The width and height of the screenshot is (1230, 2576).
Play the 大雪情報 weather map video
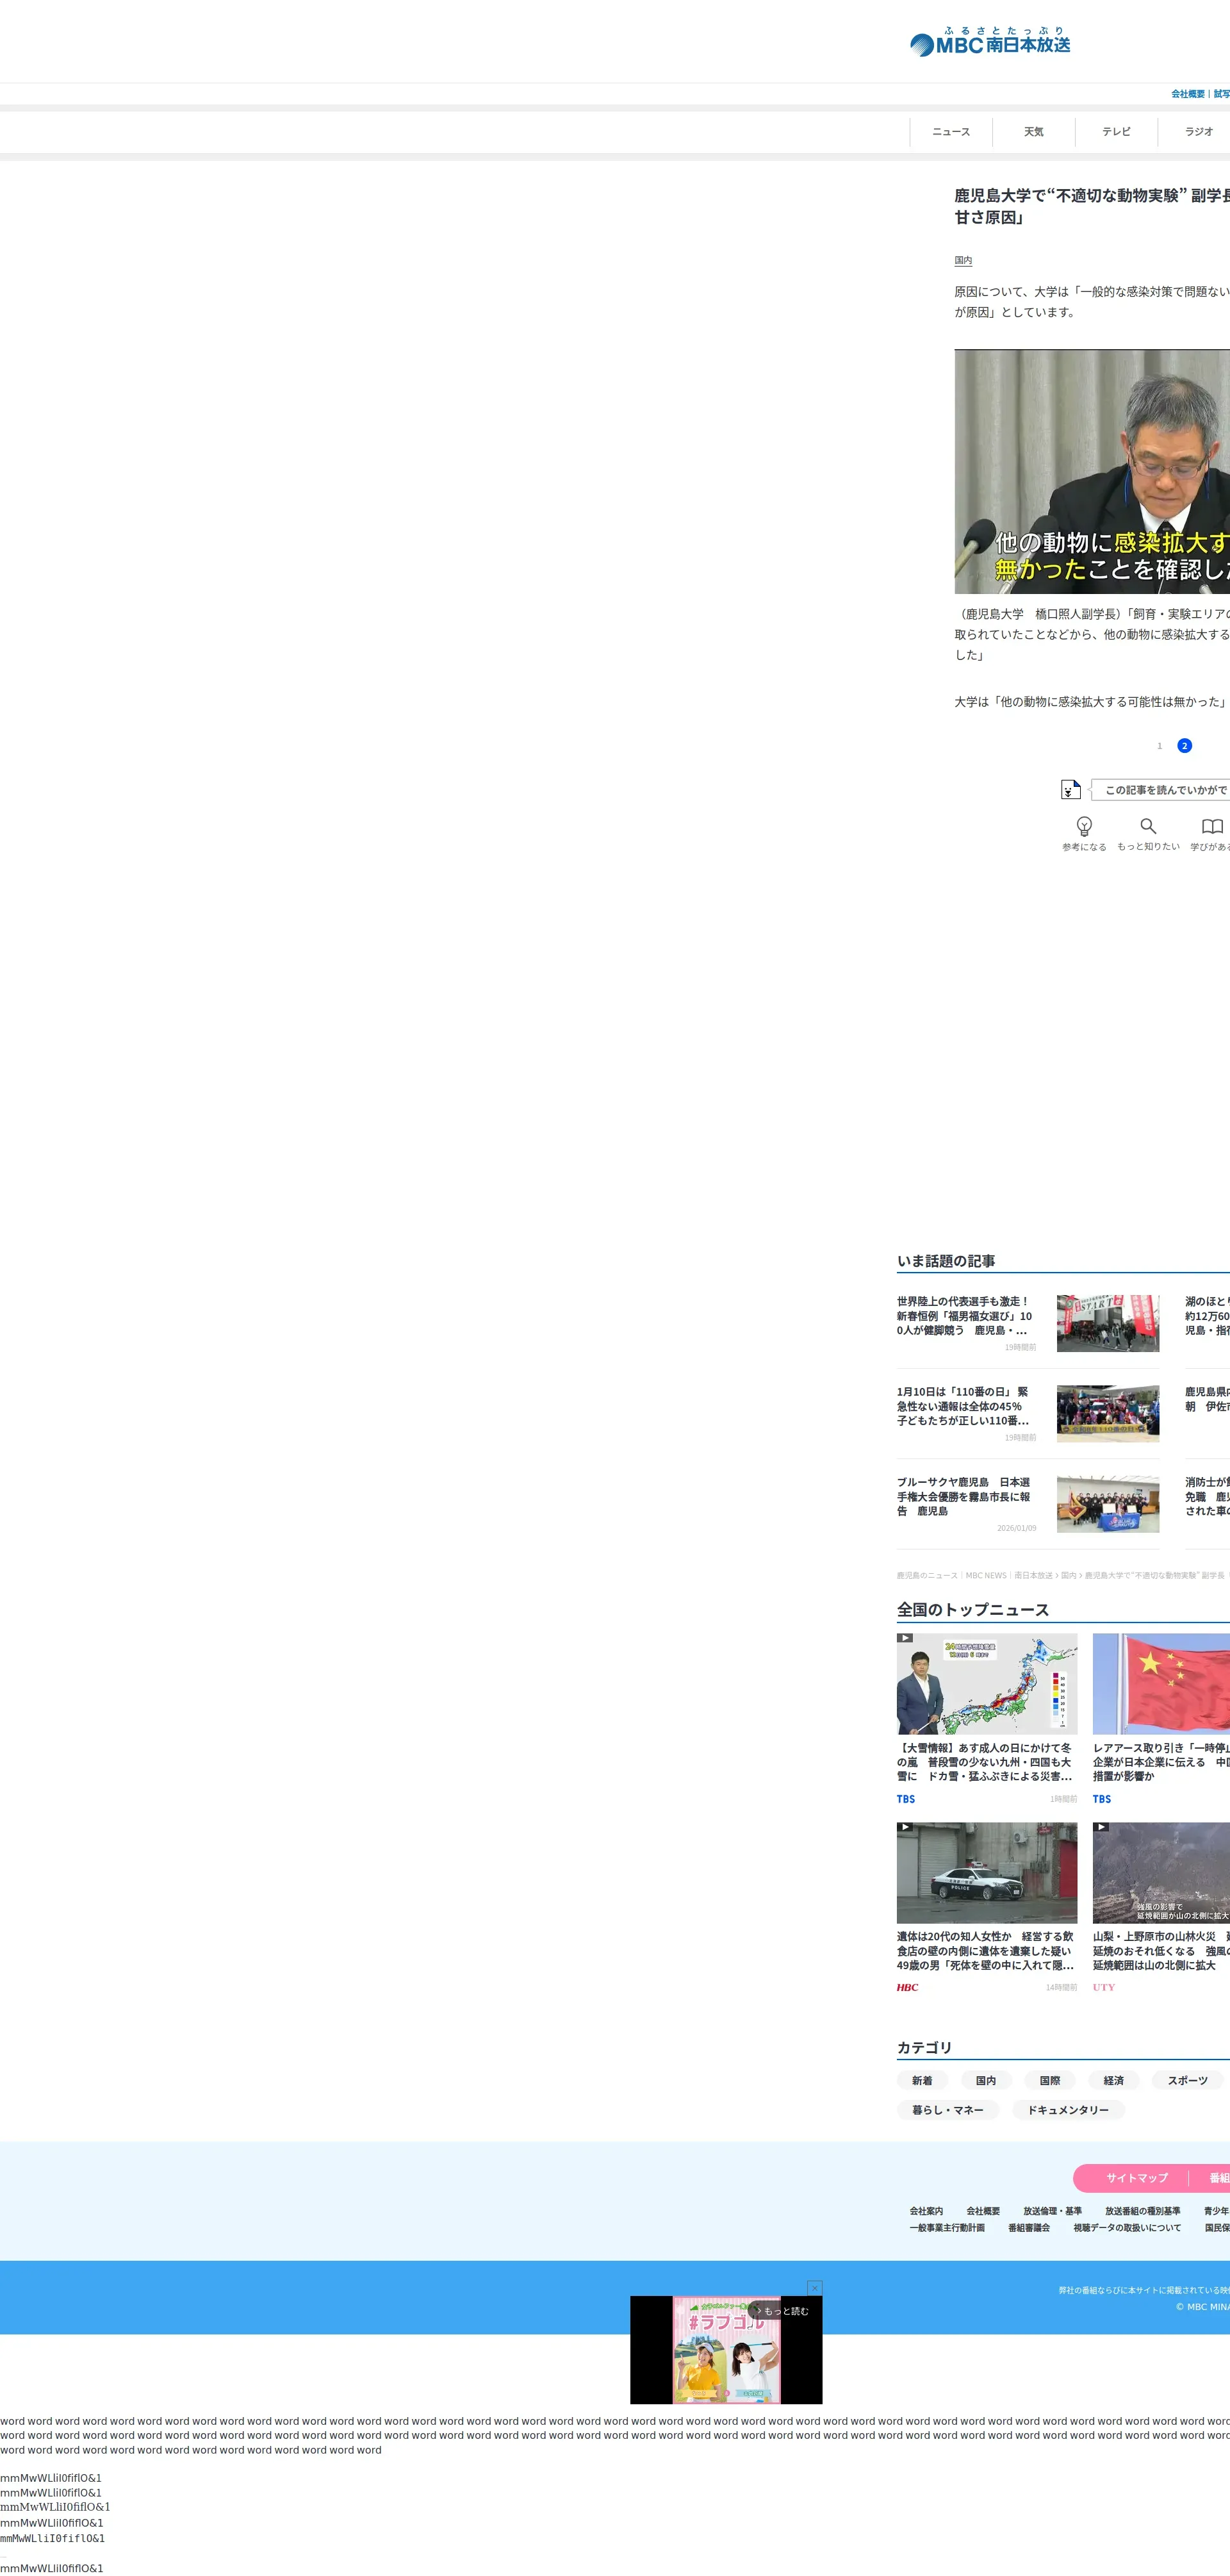(986, 1683)
